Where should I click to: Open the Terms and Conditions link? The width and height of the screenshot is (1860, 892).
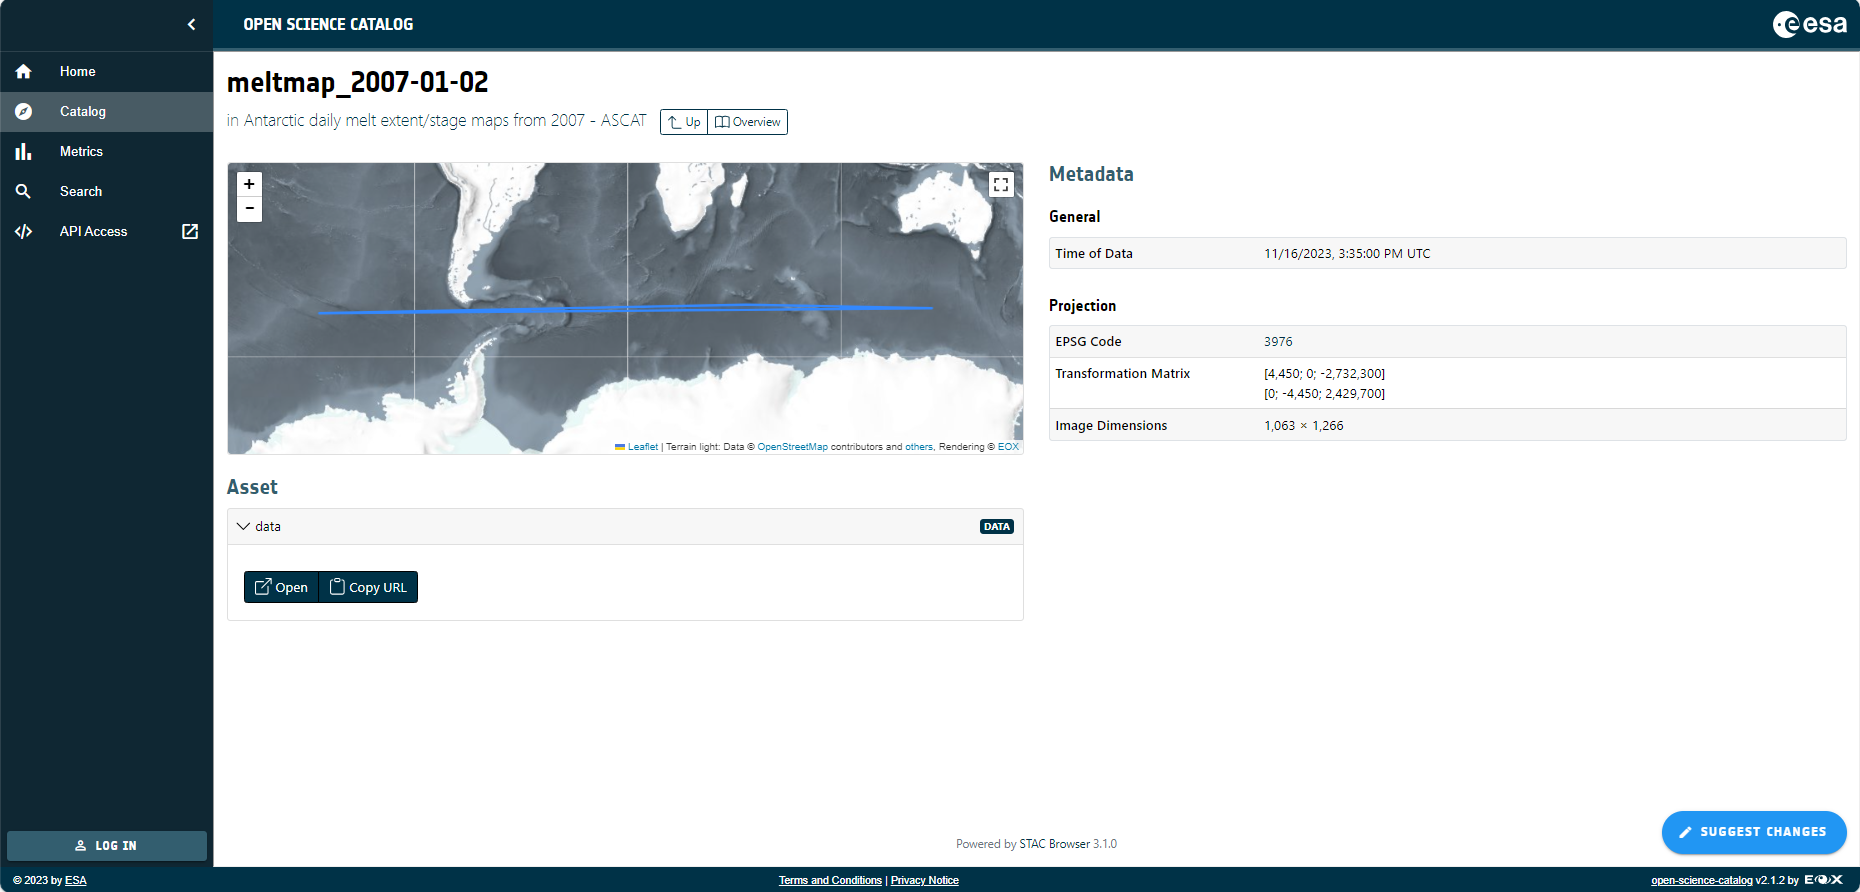tap(830, 881)
